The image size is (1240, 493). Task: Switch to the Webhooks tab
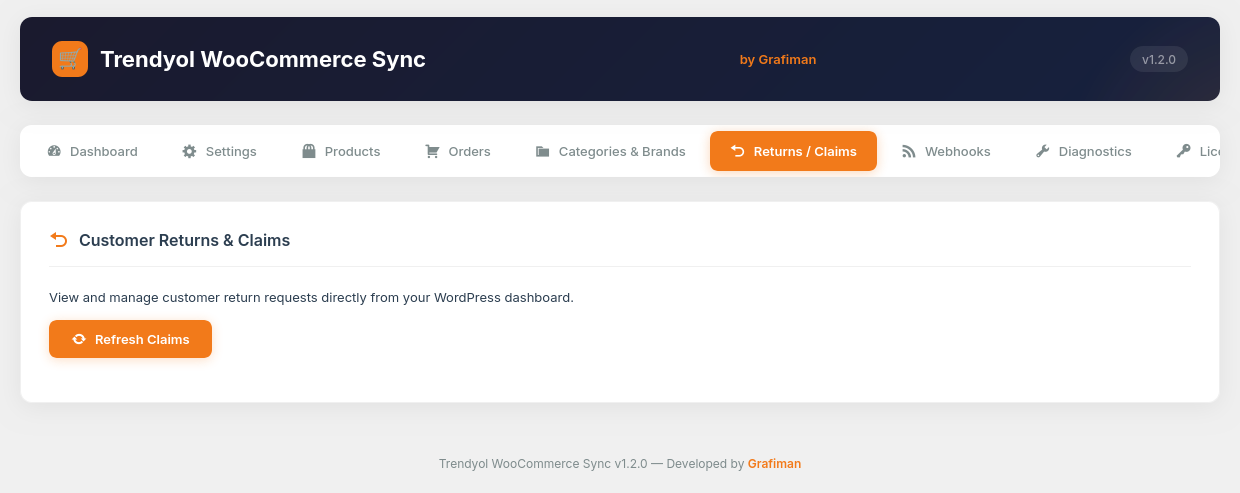946,151
